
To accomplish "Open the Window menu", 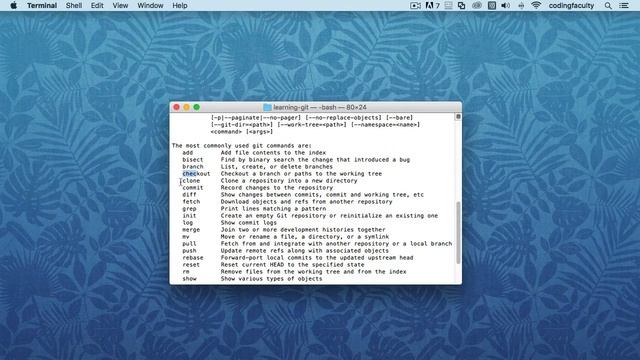I will point(150,5).
